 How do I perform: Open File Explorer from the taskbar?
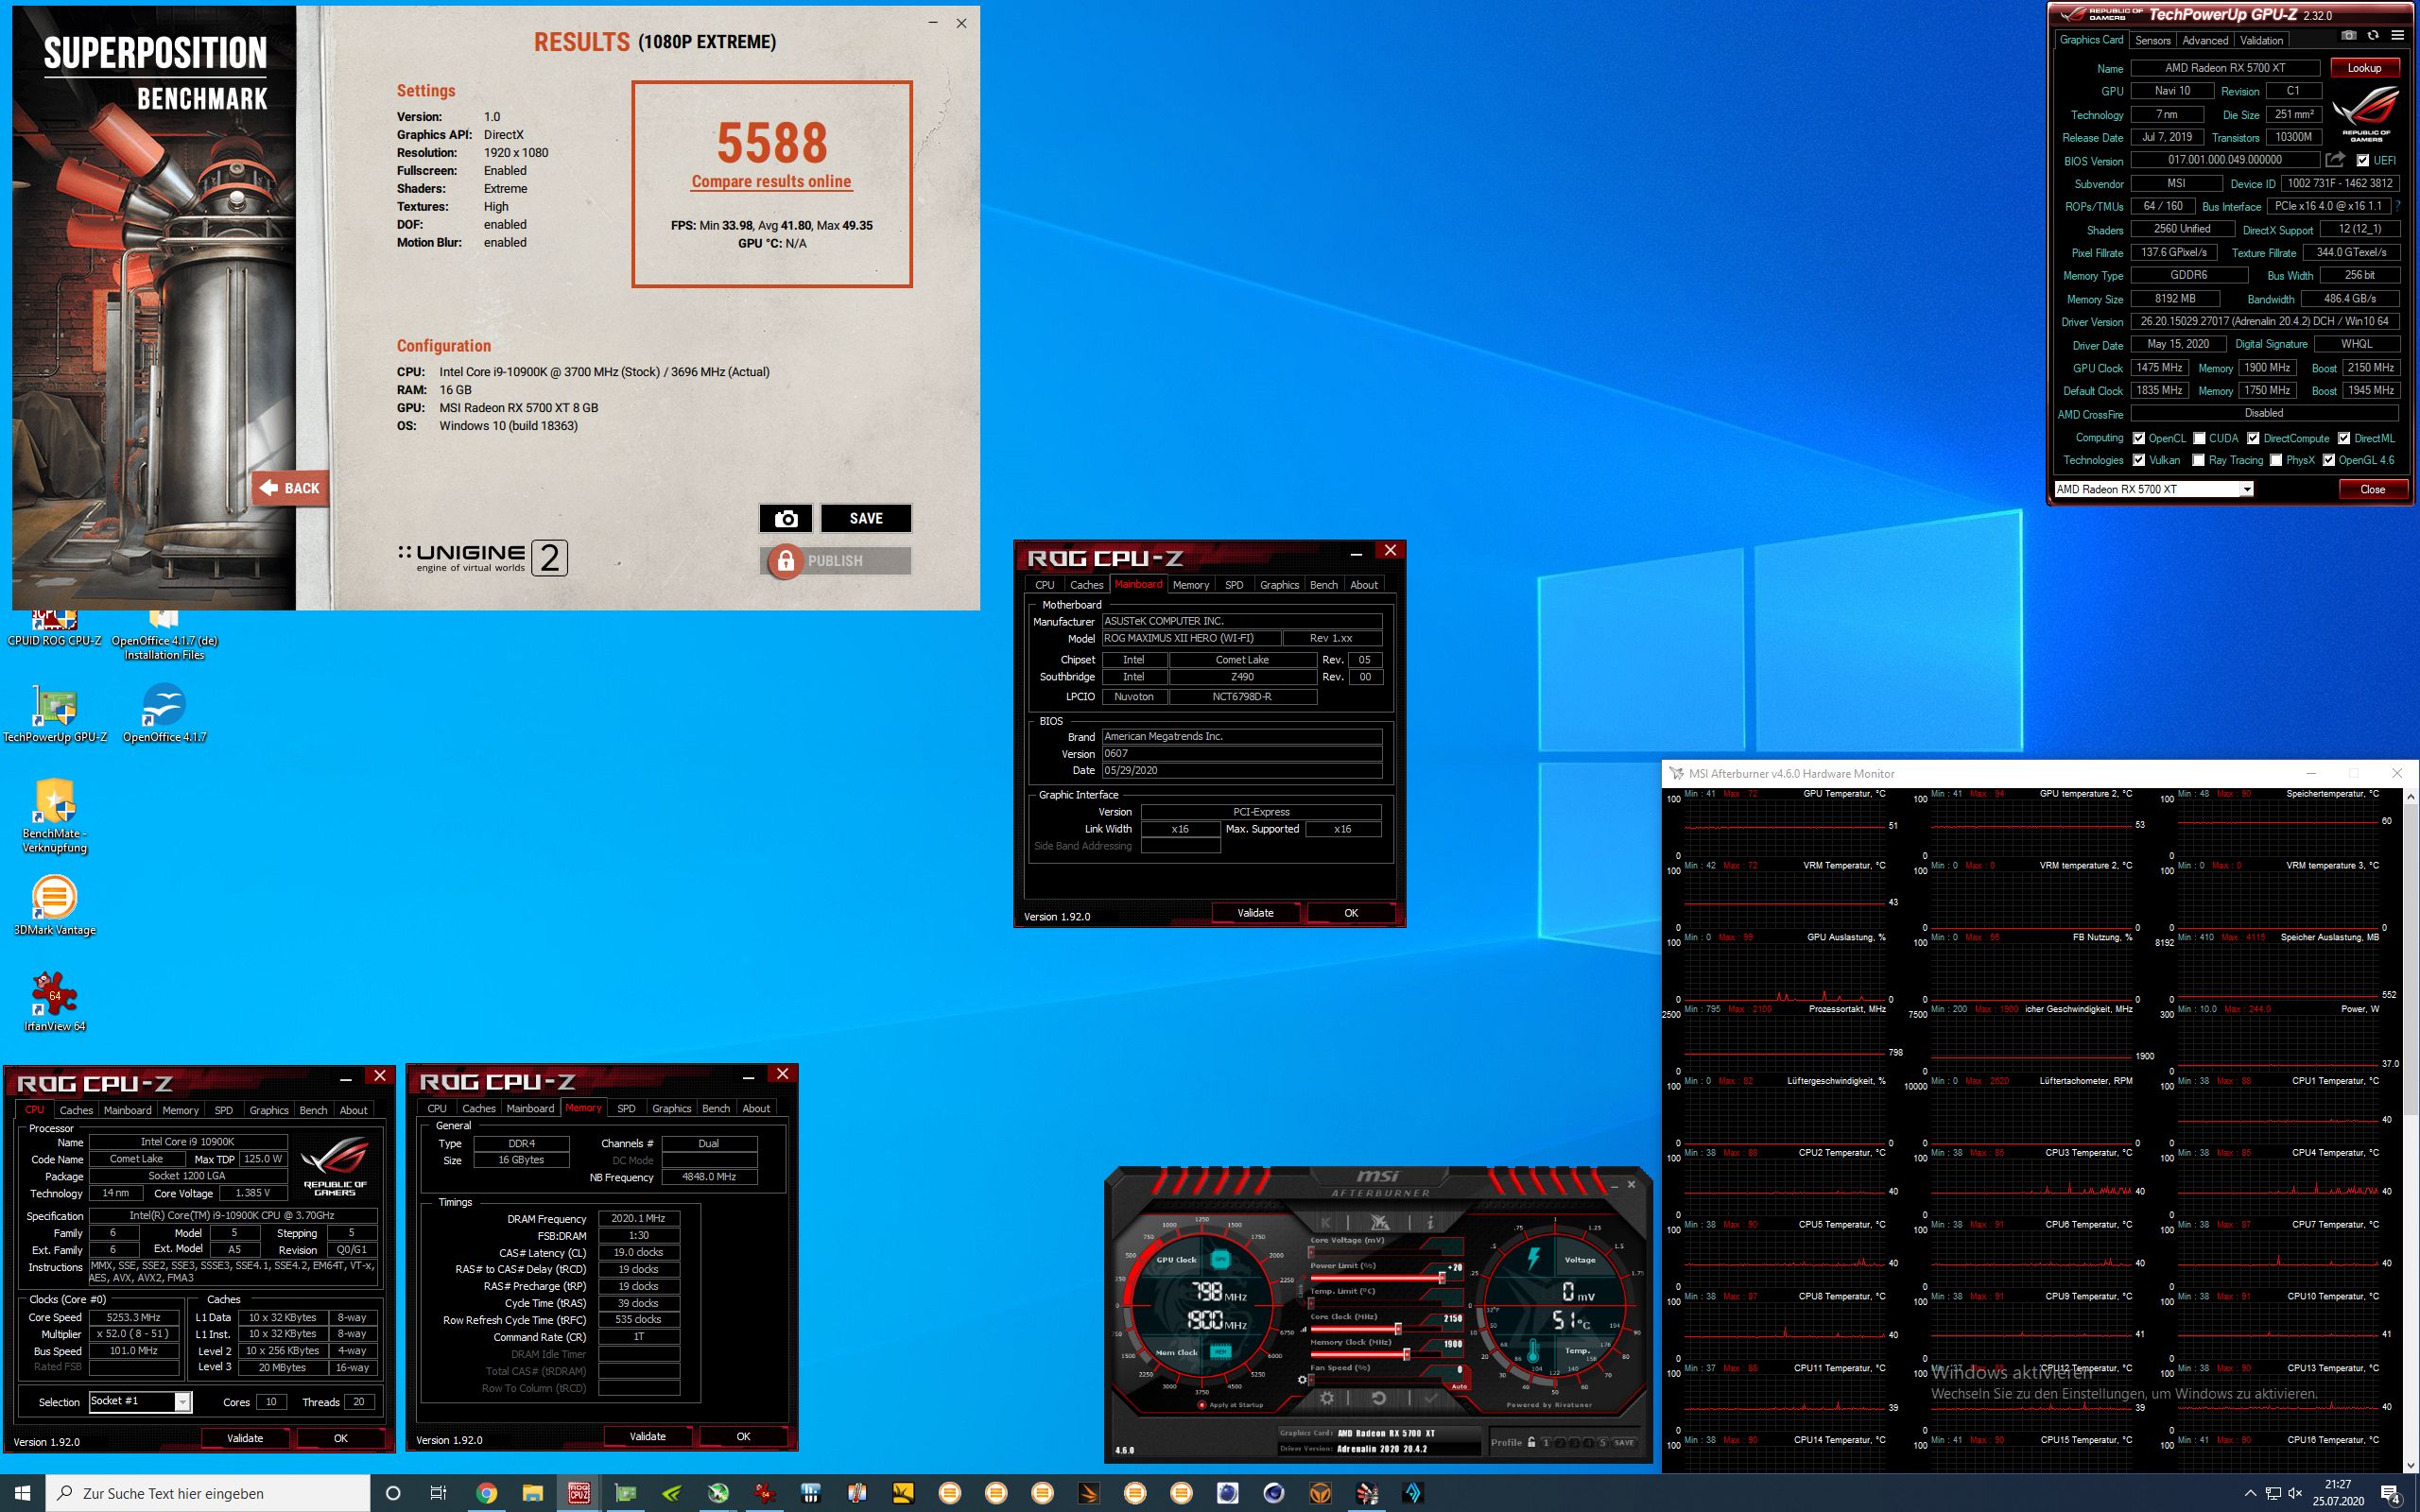[532, 1493]
